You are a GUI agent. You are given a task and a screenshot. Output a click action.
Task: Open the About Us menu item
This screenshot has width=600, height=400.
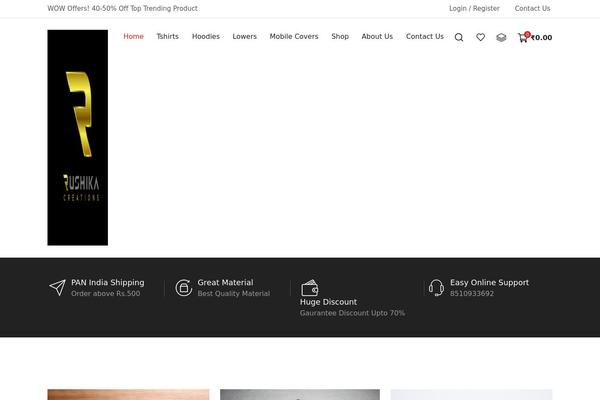point(377,36)
